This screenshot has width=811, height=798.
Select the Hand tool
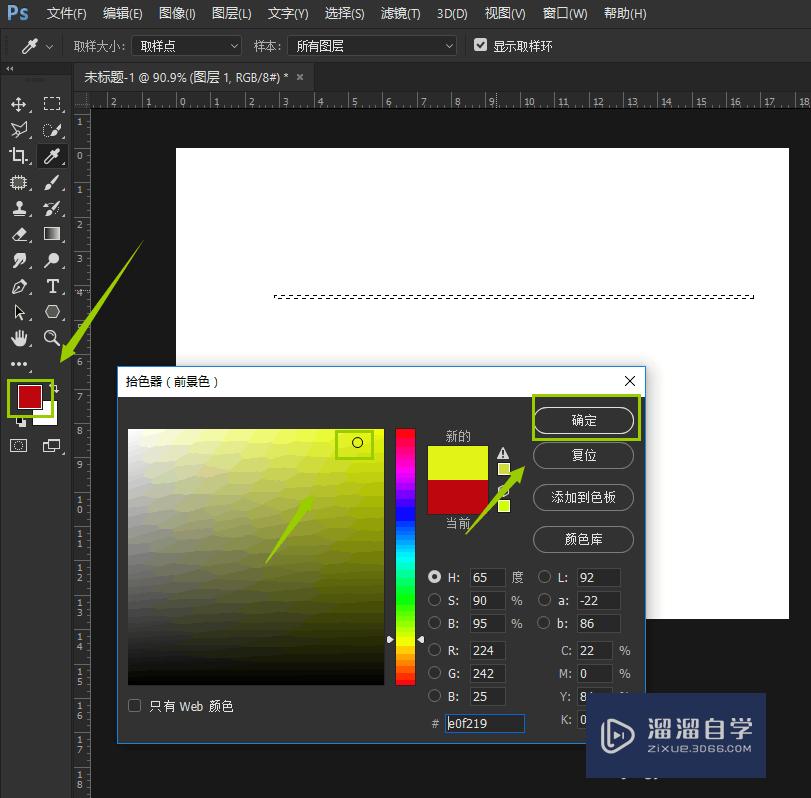[19, 338]
